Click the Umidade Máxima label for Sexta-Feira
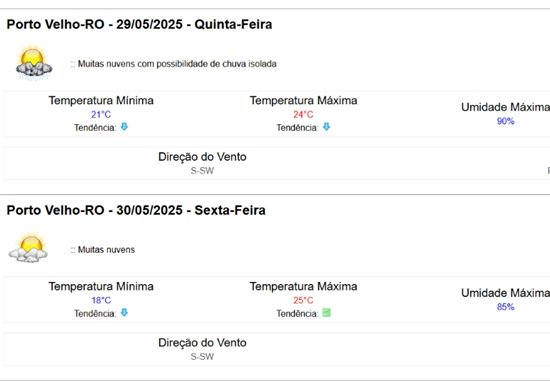 click(x=505, y=293)
